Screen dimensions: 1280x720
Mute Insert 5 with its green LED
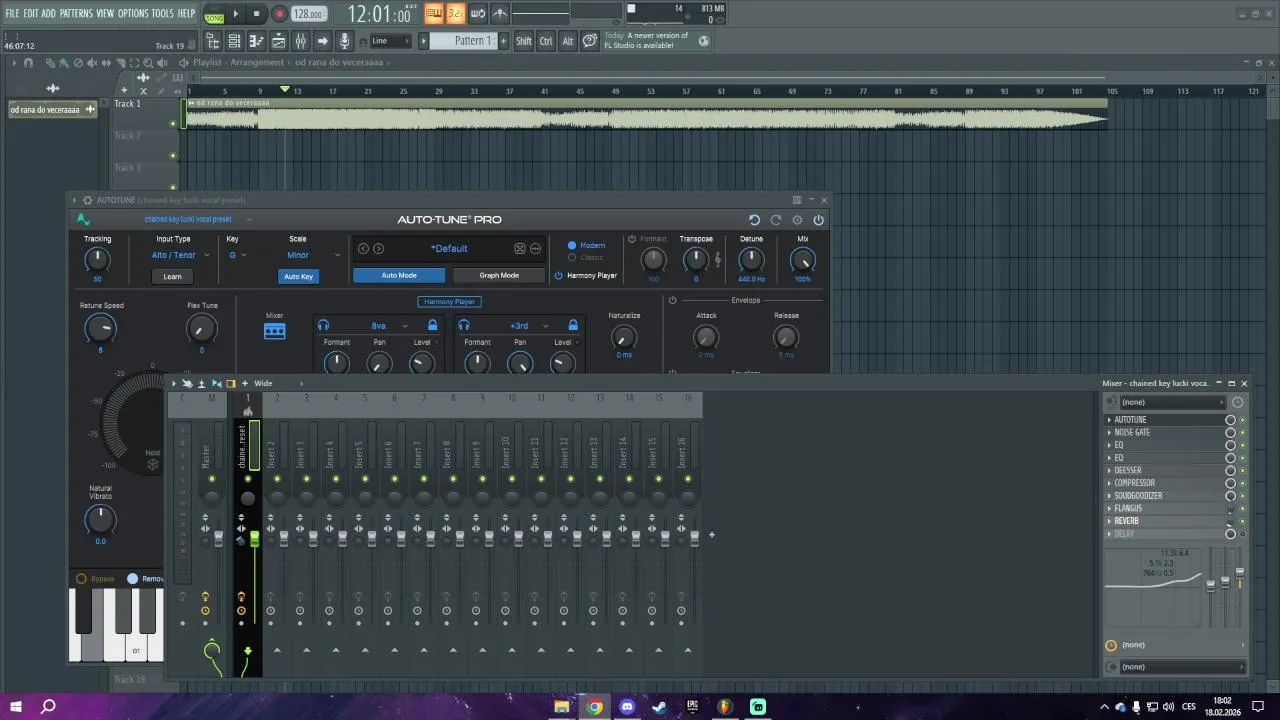tap(364, 479)
